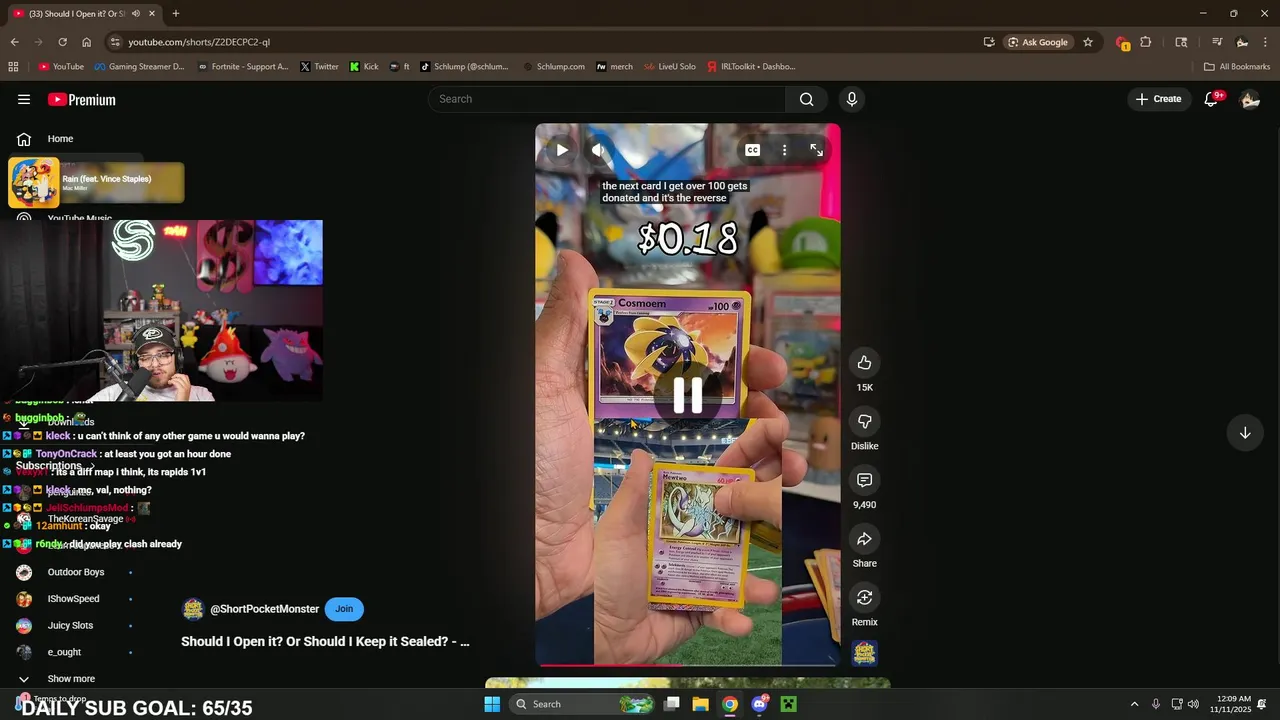Open the Windows Start menu
Screen dimensions: 1280x720
point(492,704)
